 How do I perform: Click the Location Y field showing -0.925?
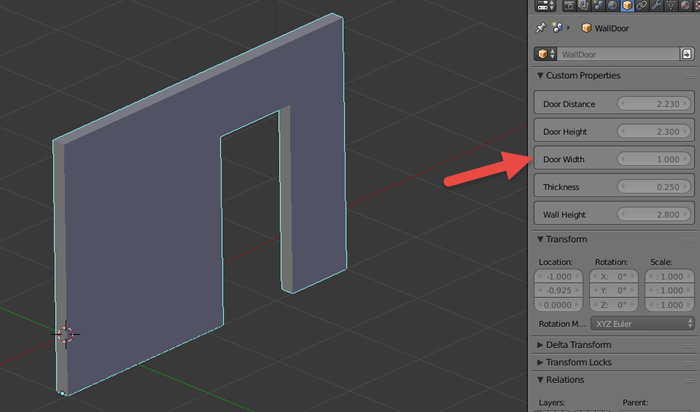pyautogui.click(x=558, y=290)
